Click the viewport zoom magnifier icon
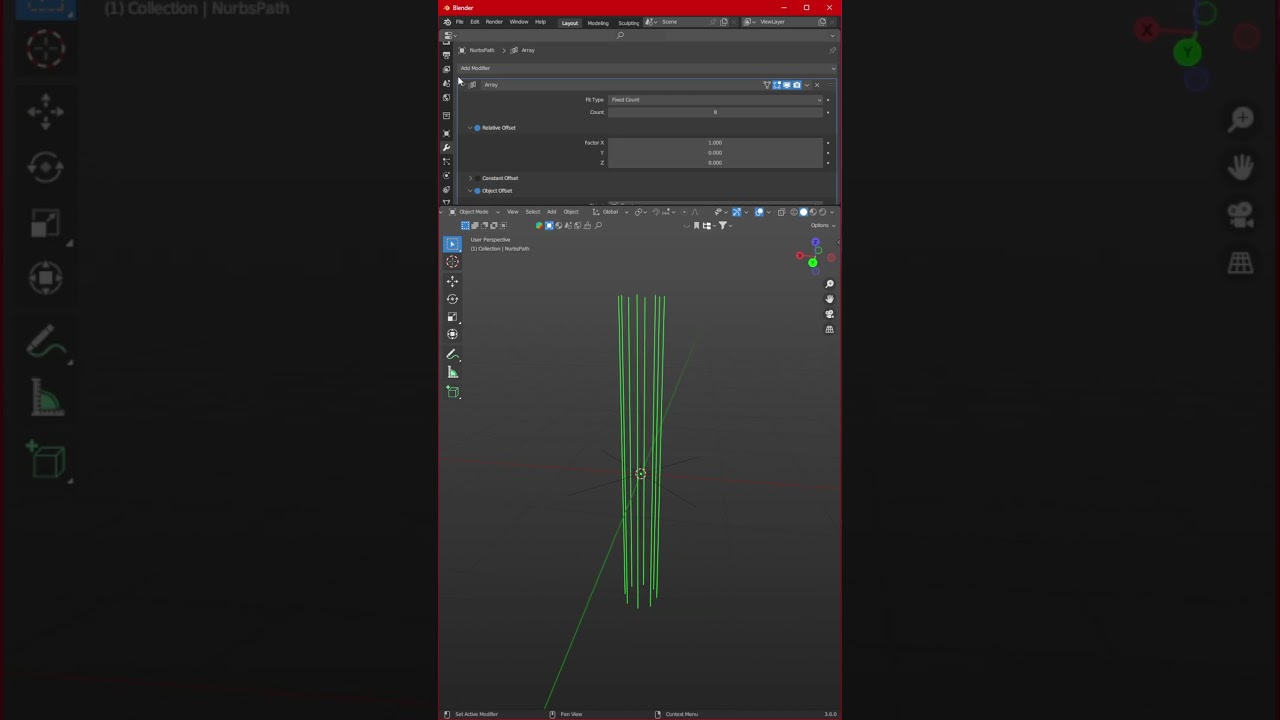Screen dimensions: 1280x720 pos(829,284)
